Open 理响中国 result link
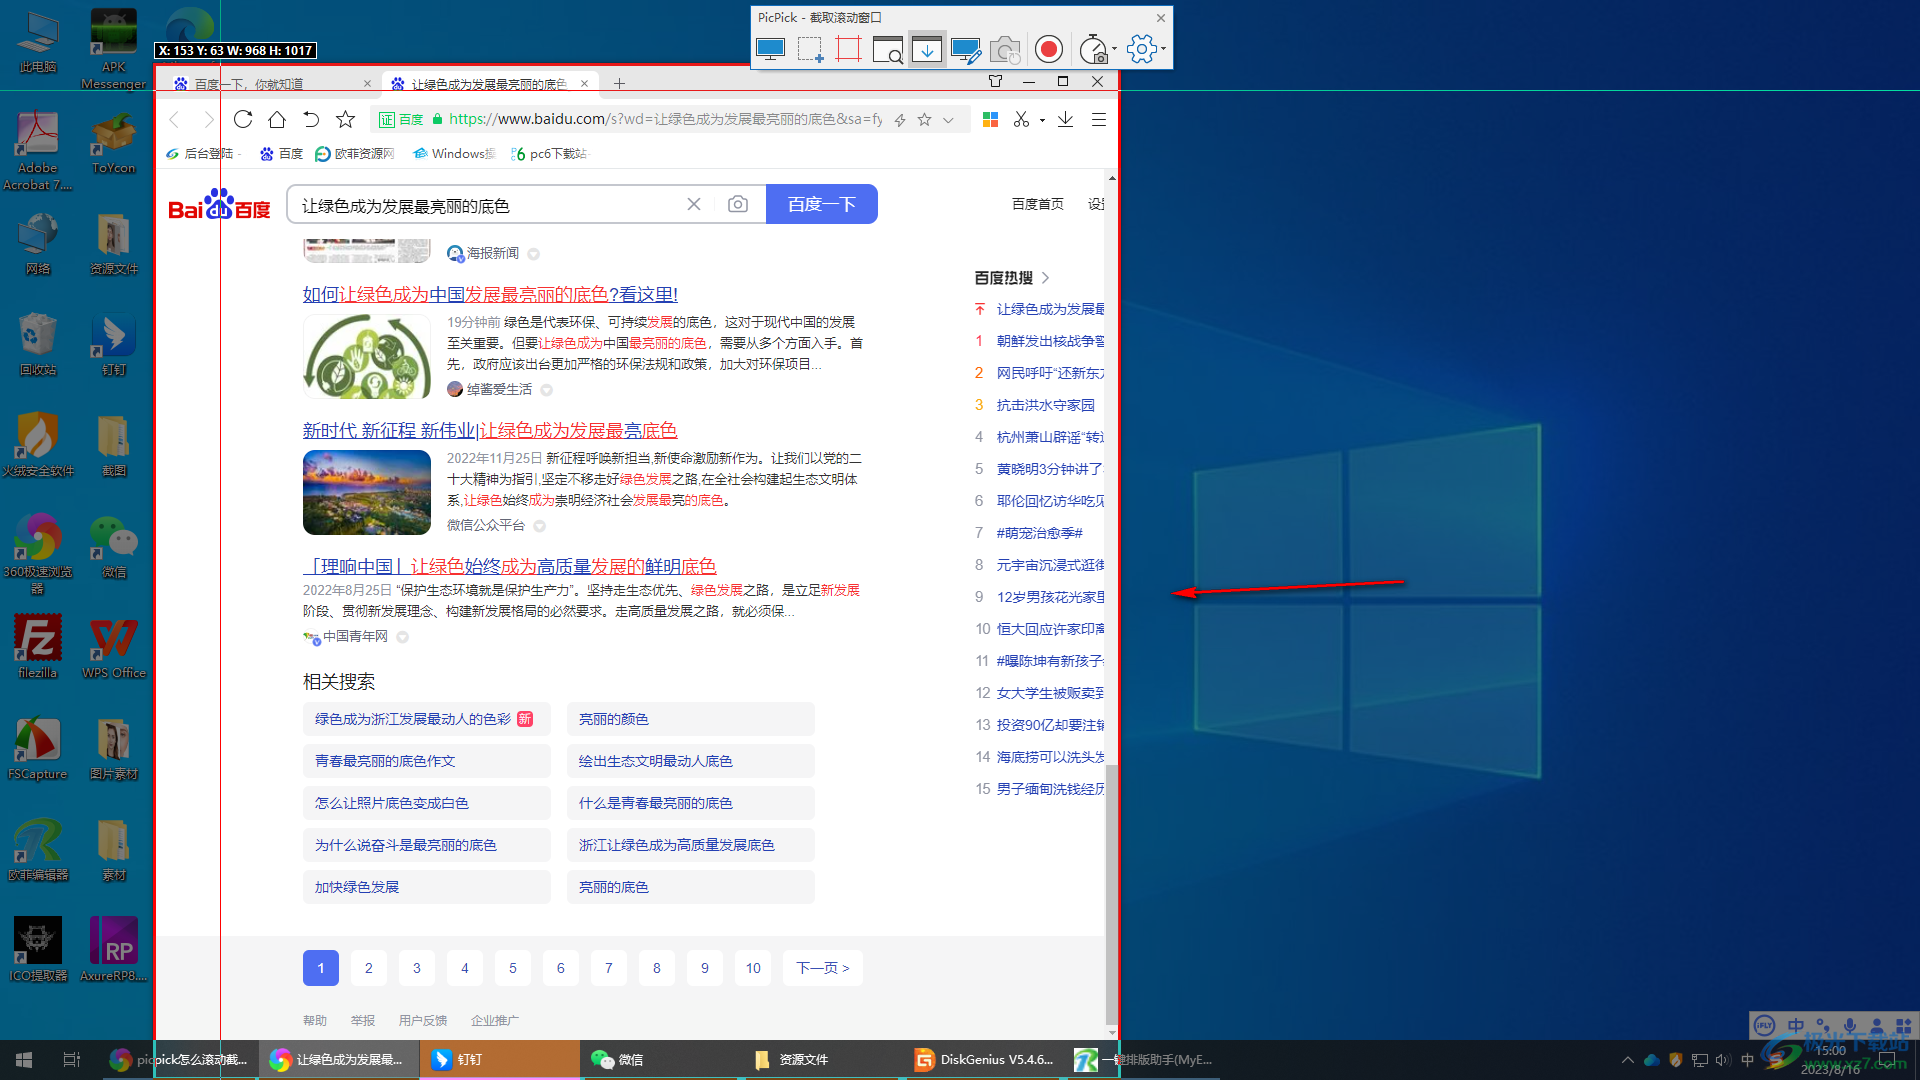Viewport: 1920px width, 1080px height. [510, 567]
